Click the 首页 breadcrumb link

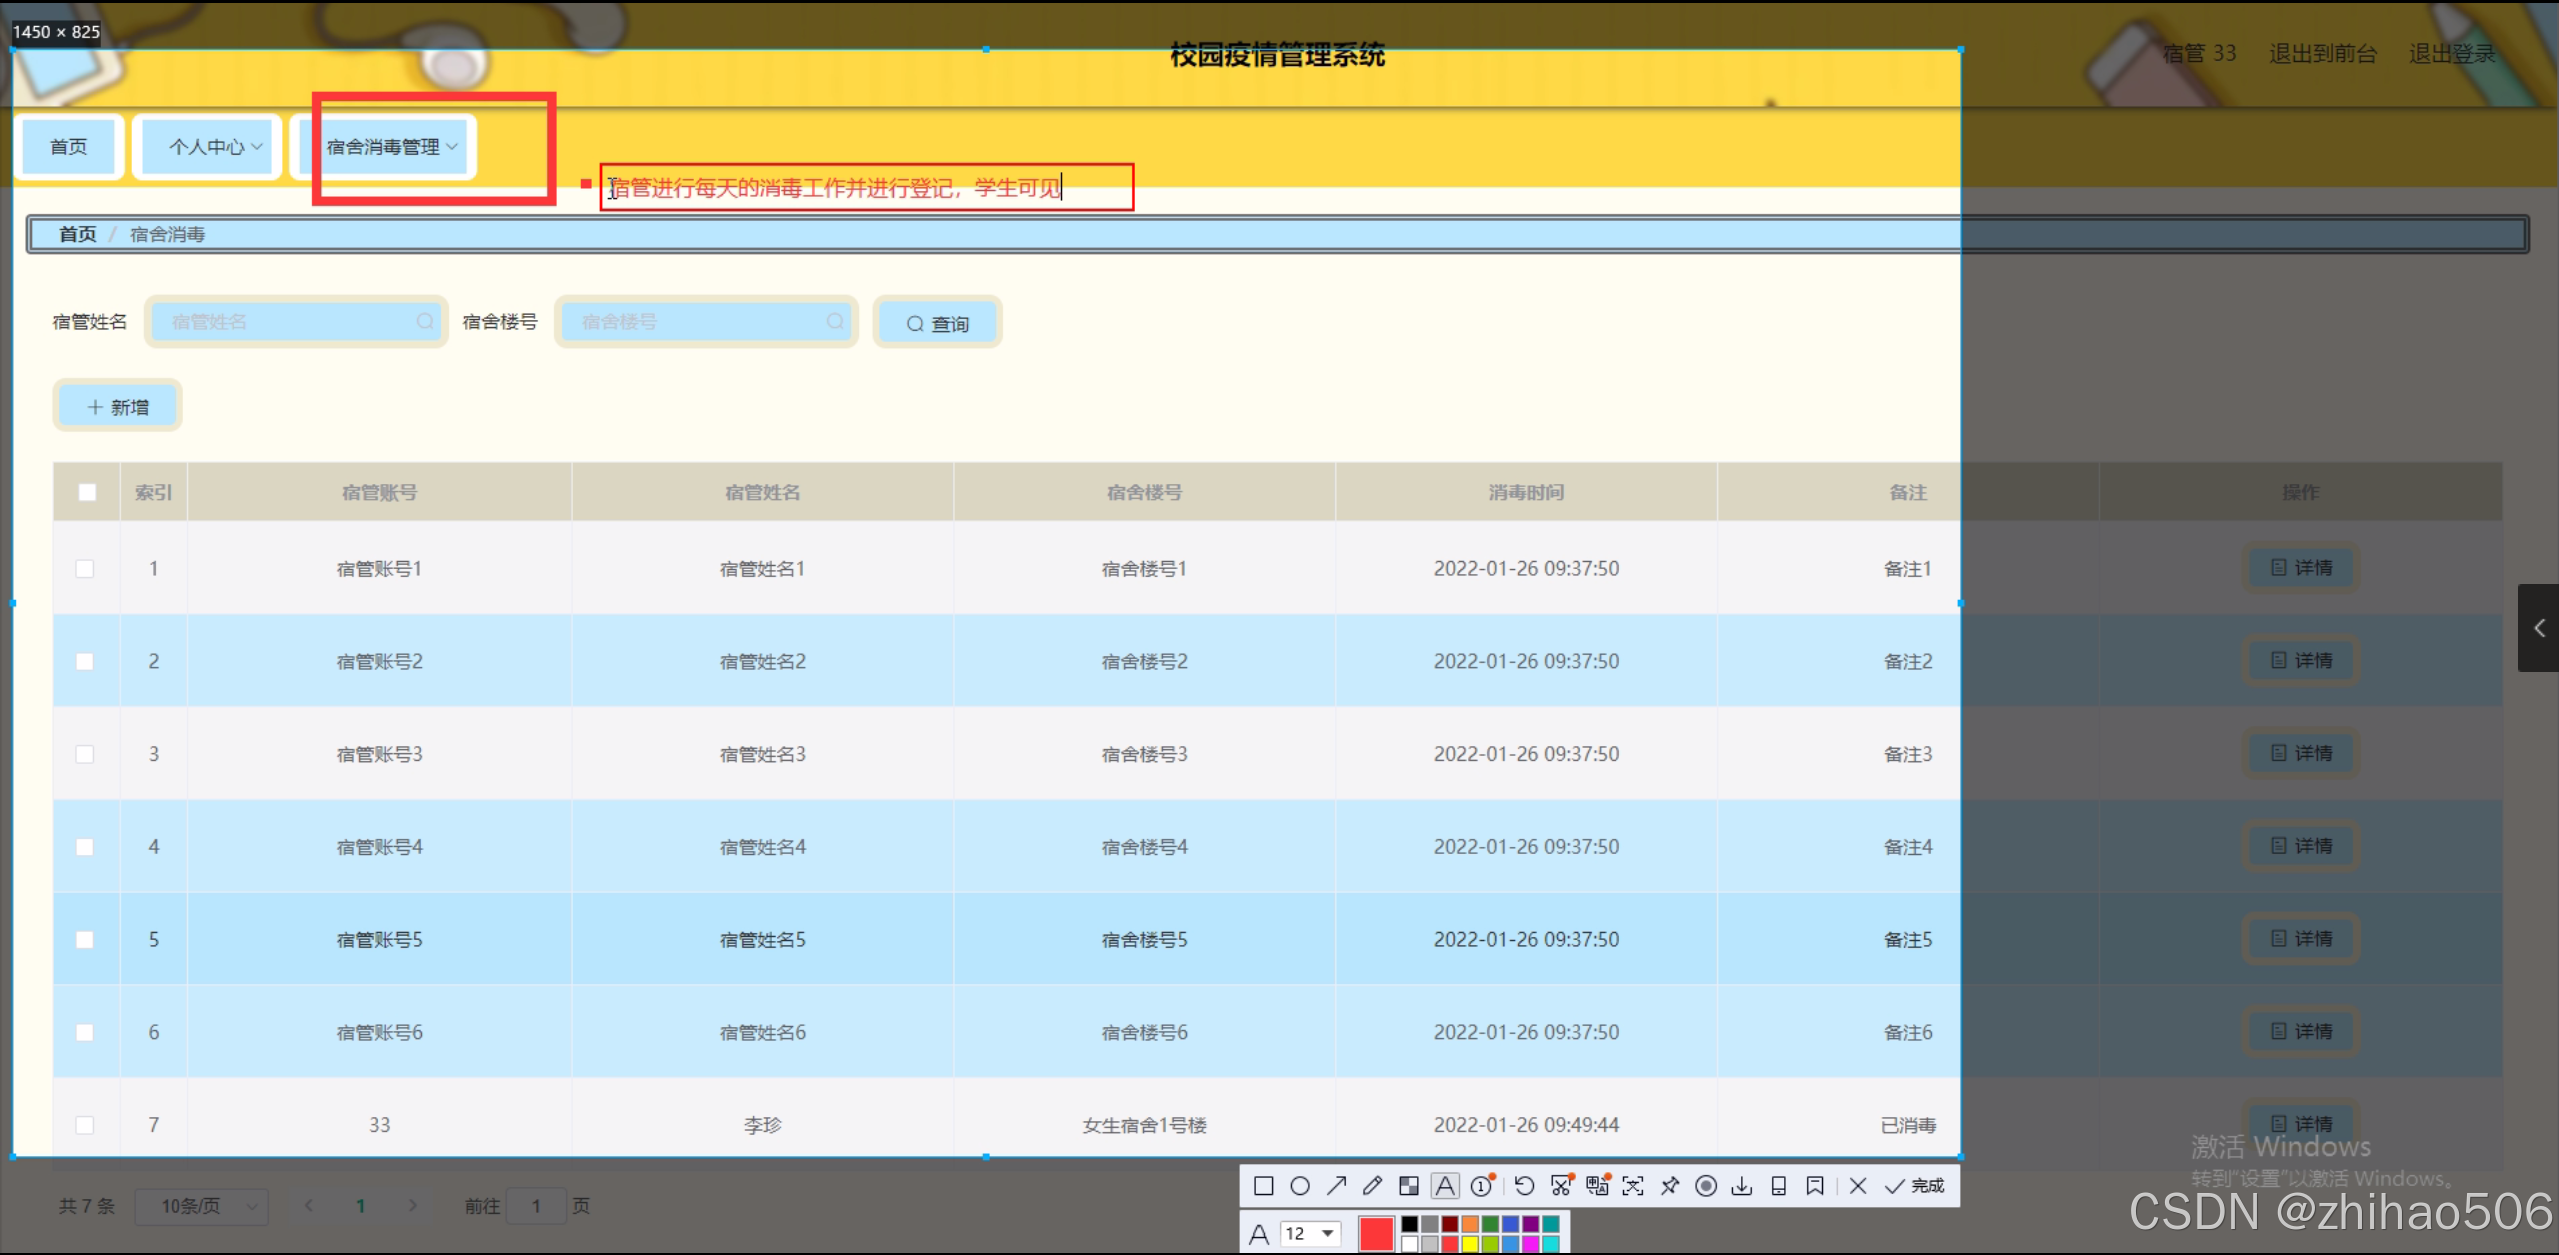[x=77, y=234]
